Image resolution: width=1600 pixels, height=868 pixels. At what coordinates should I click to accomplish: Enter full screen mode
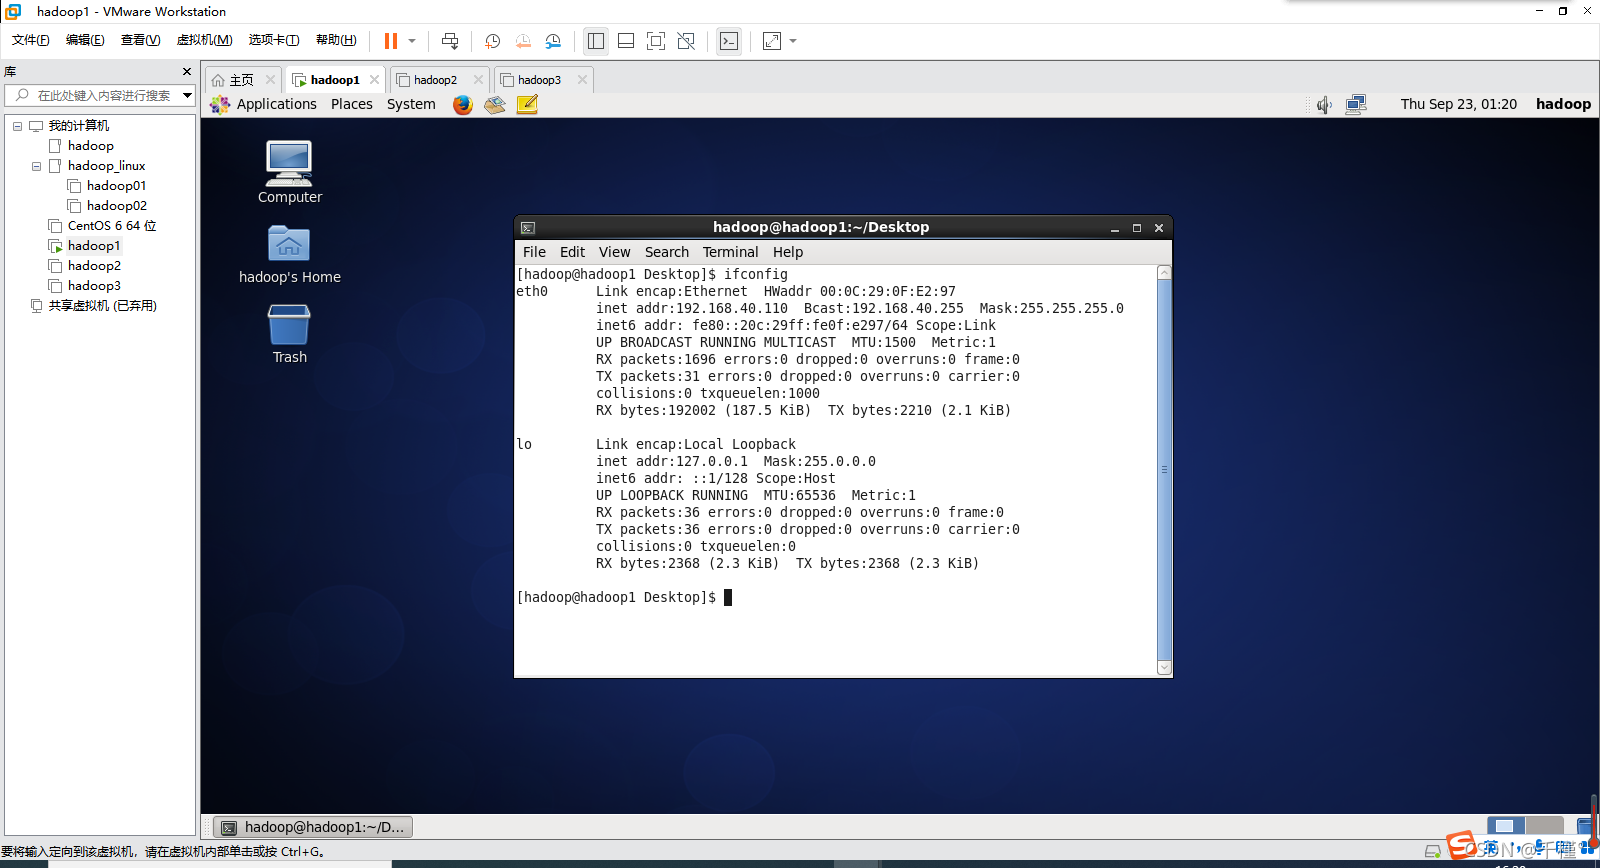(x=656, y=41)
